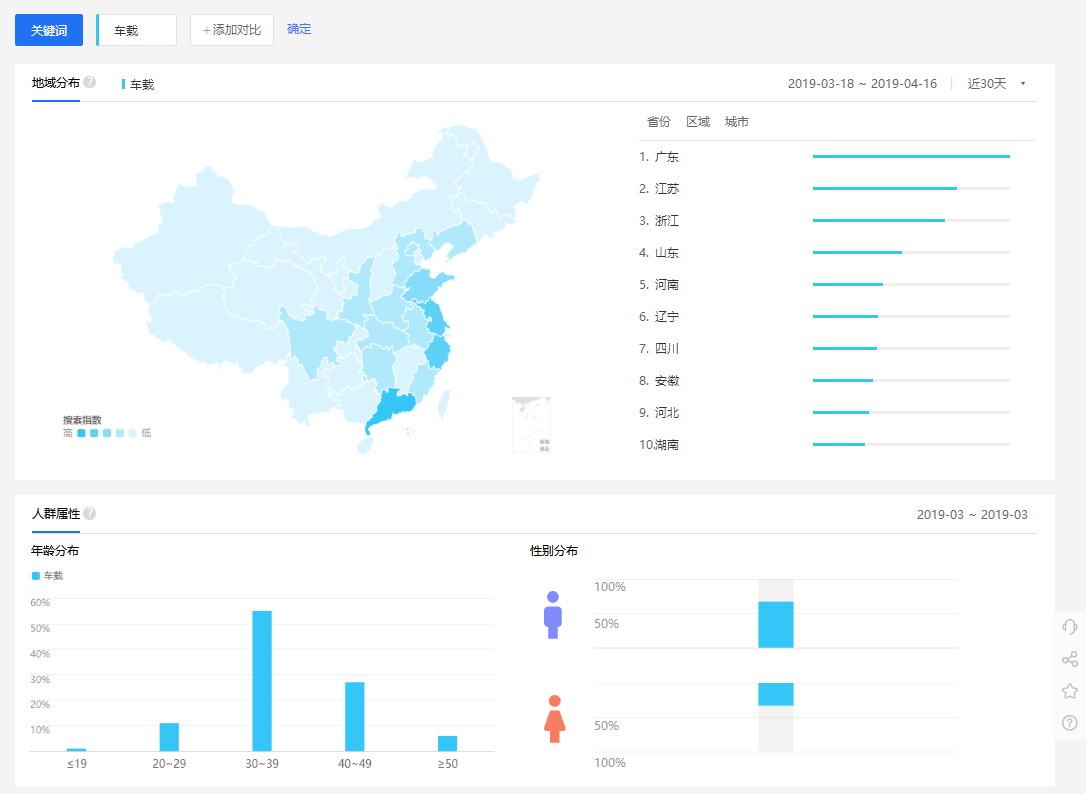Click the +添加对比 button

point(232,30)
